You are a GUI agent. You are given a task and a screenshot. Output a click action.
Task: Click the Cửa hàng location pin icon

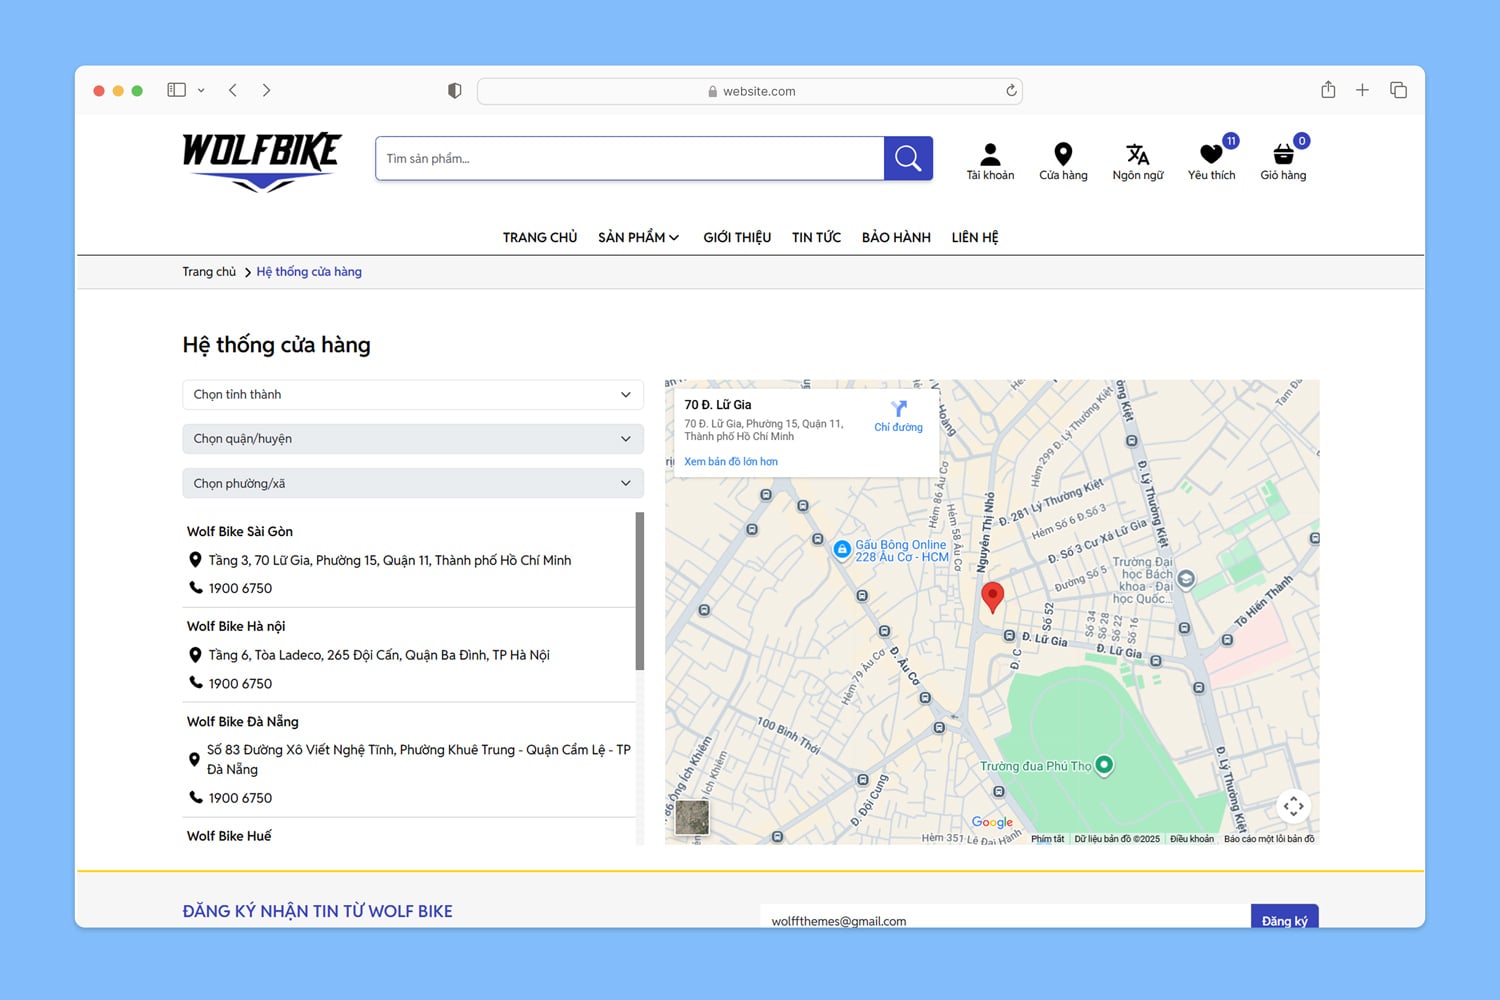coord(1063,155)
